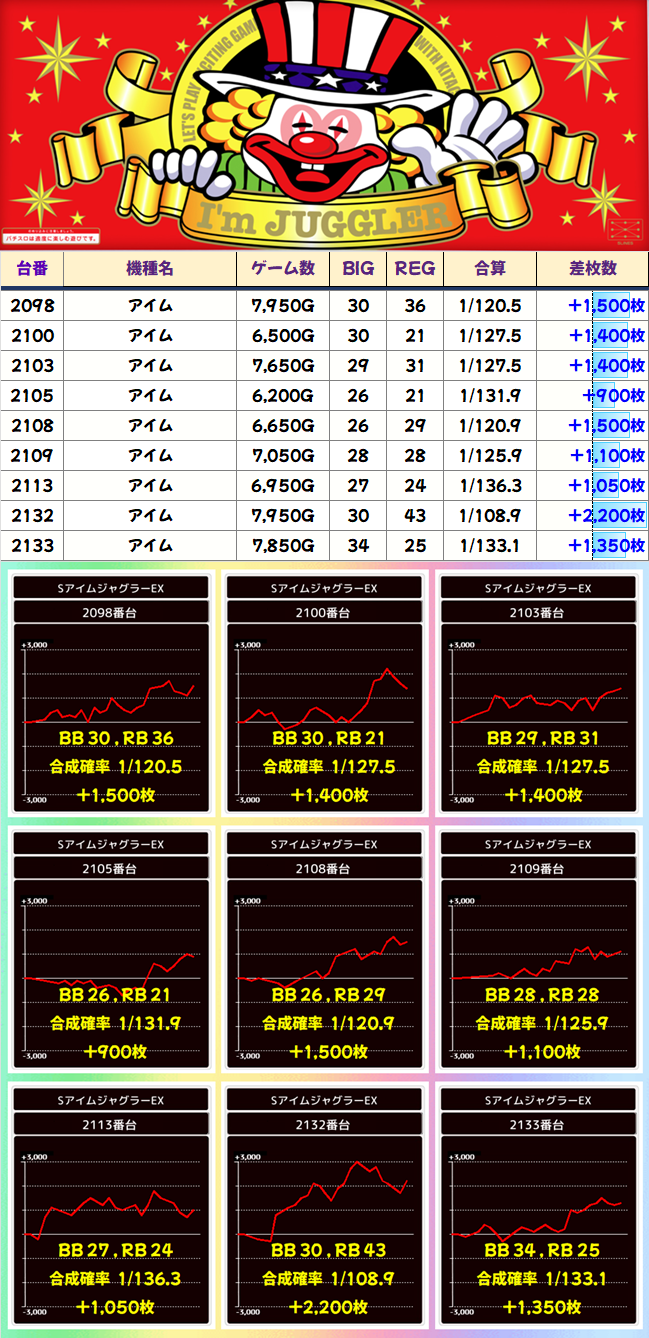Click the clown's striped top hat
The width and height of the screenshot is (649, 1338).
(x=328, y=40)
